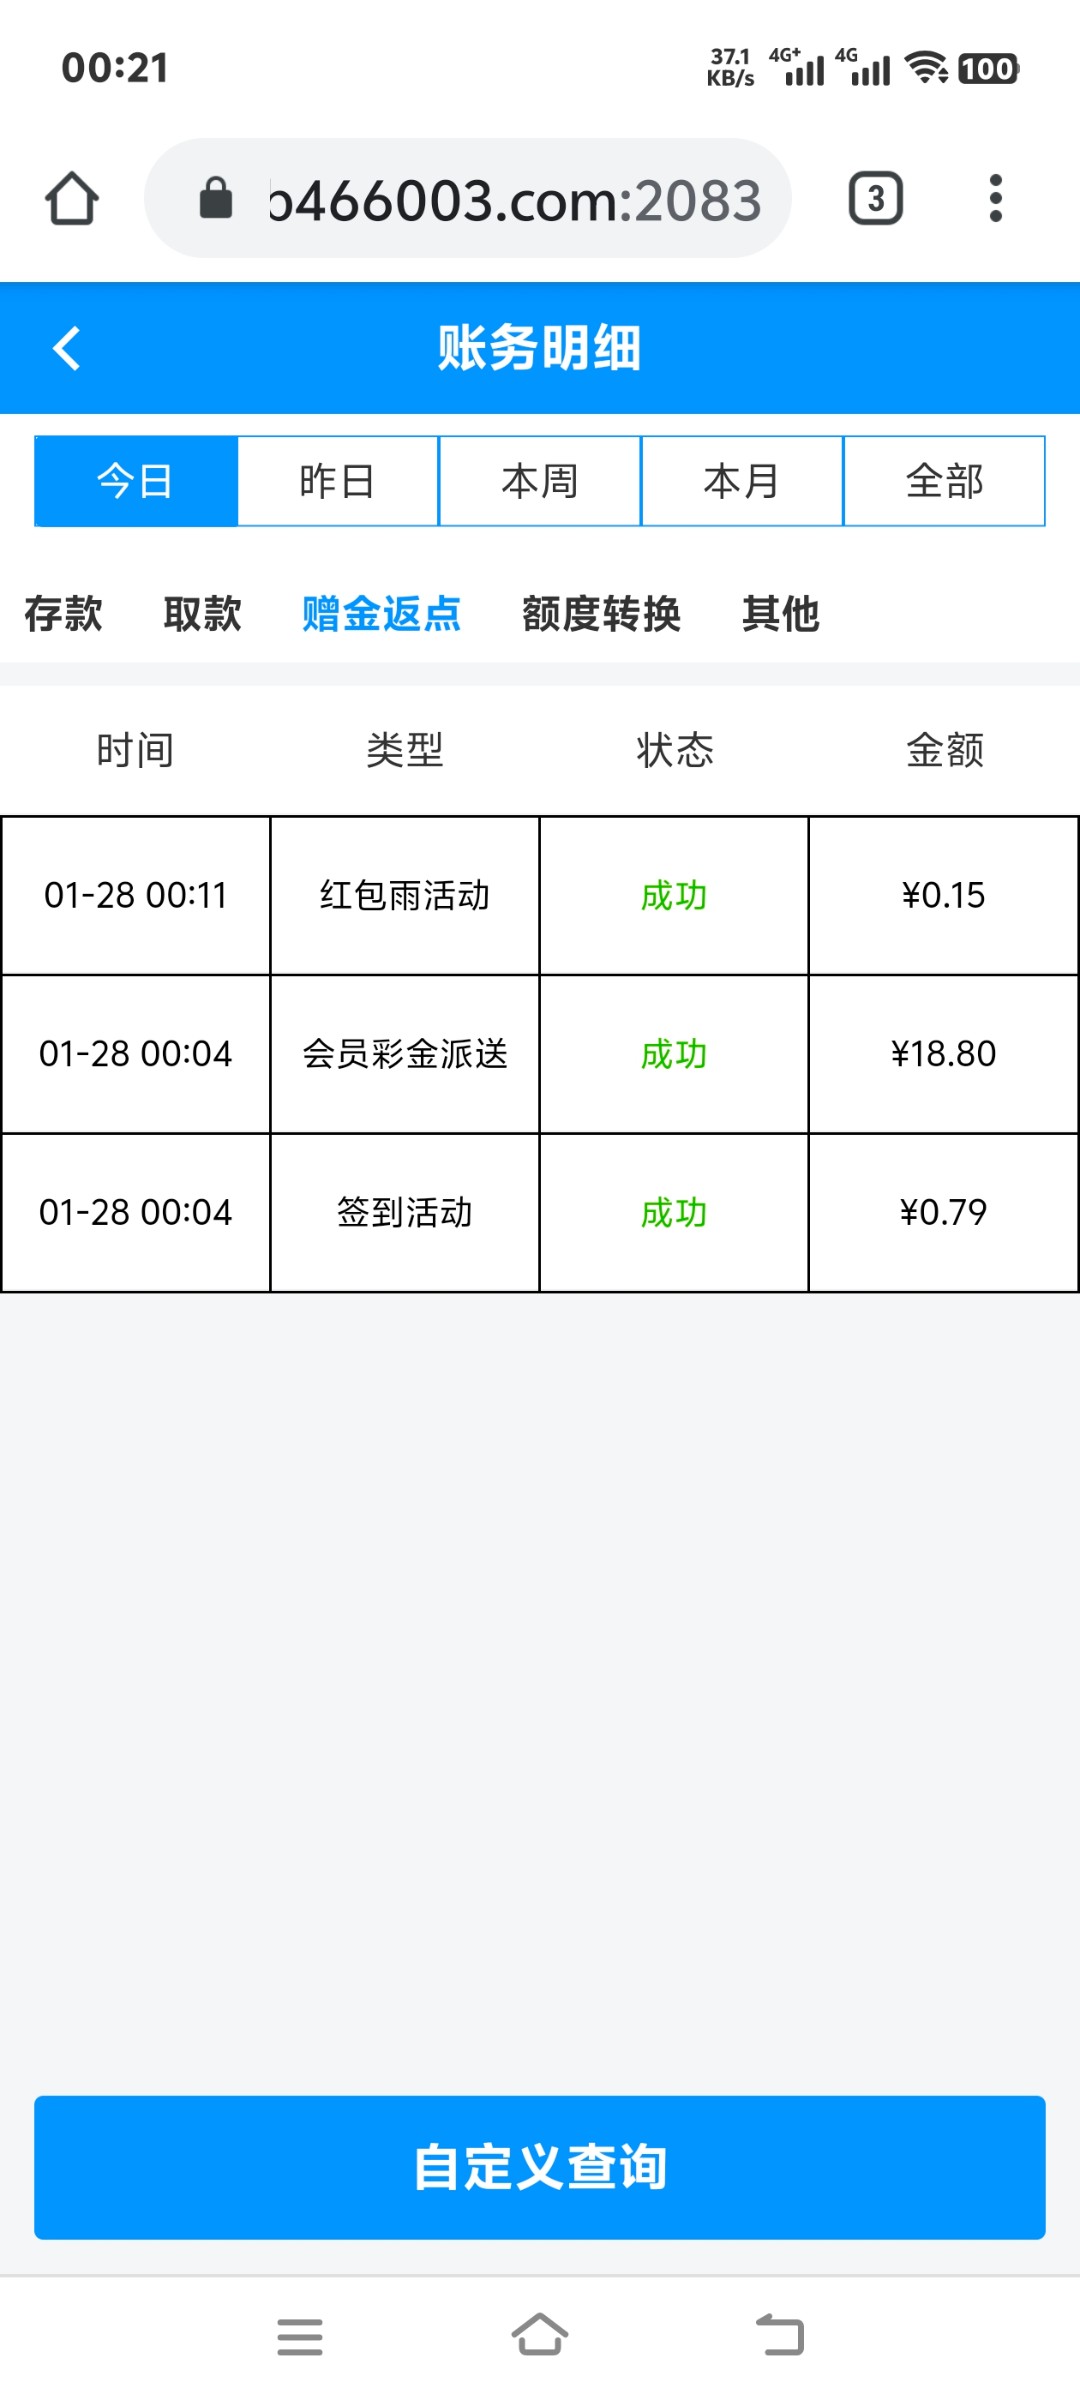The image size is (1080, 2400).
Task: Open the 存款 category
Action: click(63, 614)
